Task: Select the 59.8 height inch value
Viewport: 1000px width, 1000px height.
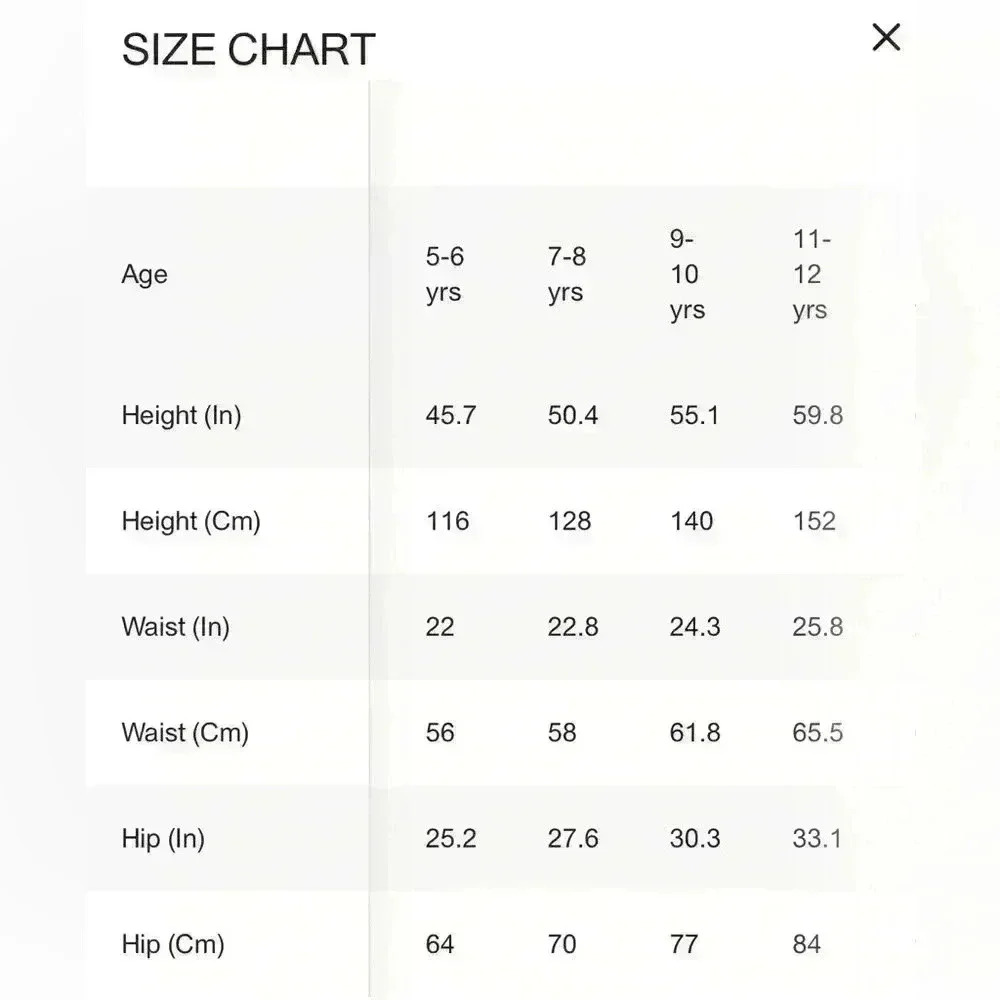Action: click(x=817, y=415)
